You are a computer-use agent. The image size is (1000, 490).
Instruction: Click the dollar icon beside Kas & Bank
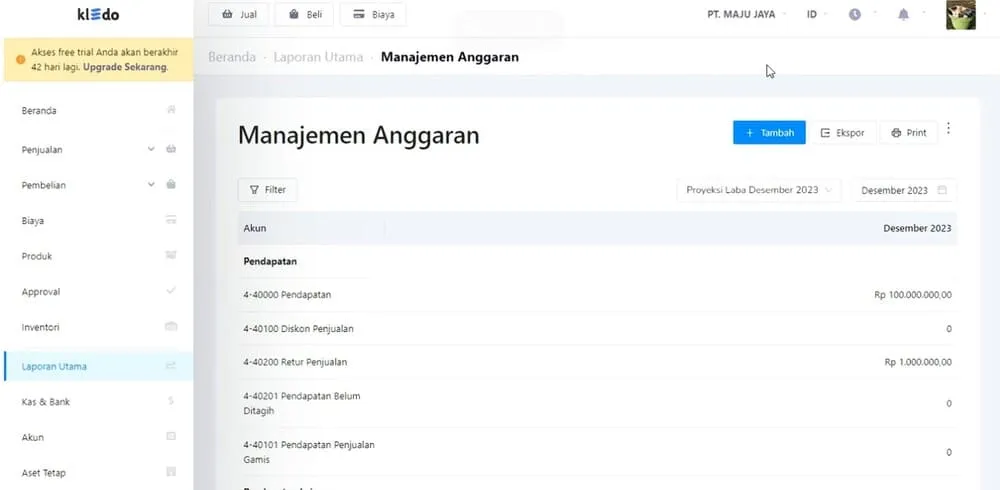[x=171, y=401]
